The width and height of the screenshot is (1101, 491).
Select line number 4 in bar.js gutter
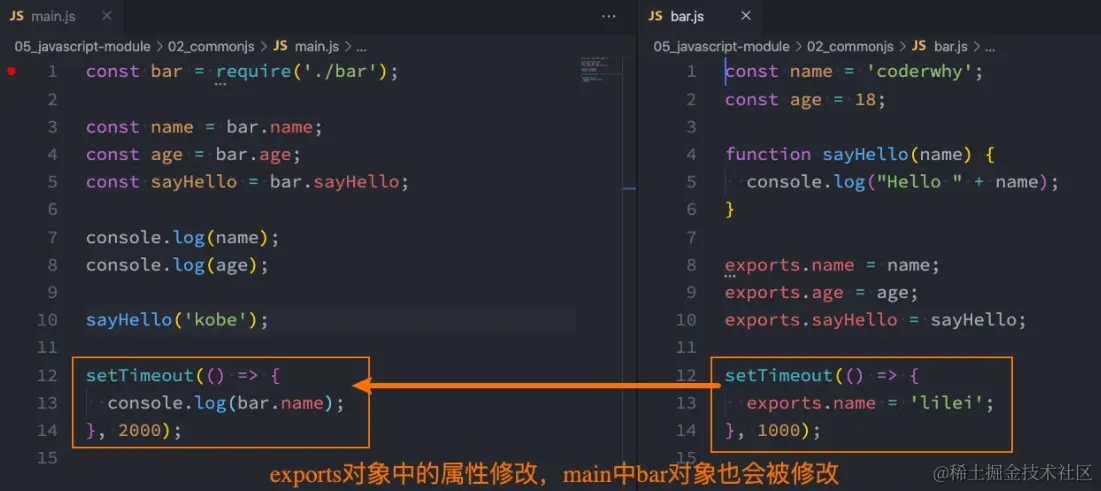(x=692, y=155)
